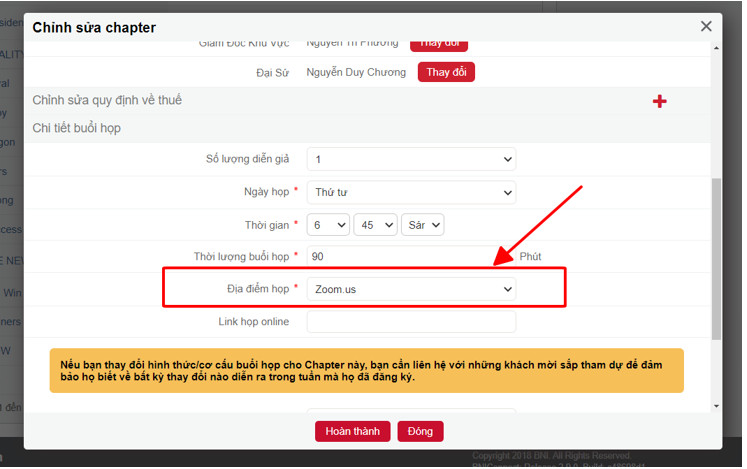This screenshot has width=747, height=469.
Task: Click Thay đổi button next to Nguyễn Duy Chương
Action: click(x=446, y=72)
